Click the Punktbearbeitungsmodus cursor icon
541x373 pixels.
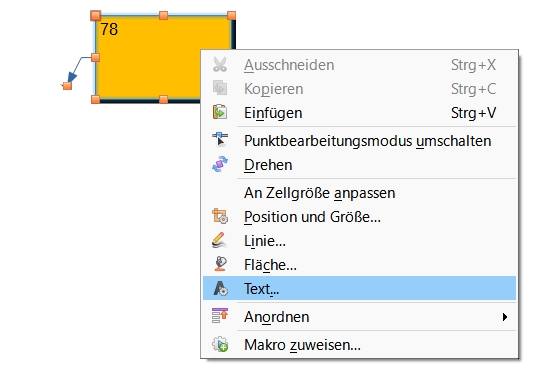coord(220,140)
